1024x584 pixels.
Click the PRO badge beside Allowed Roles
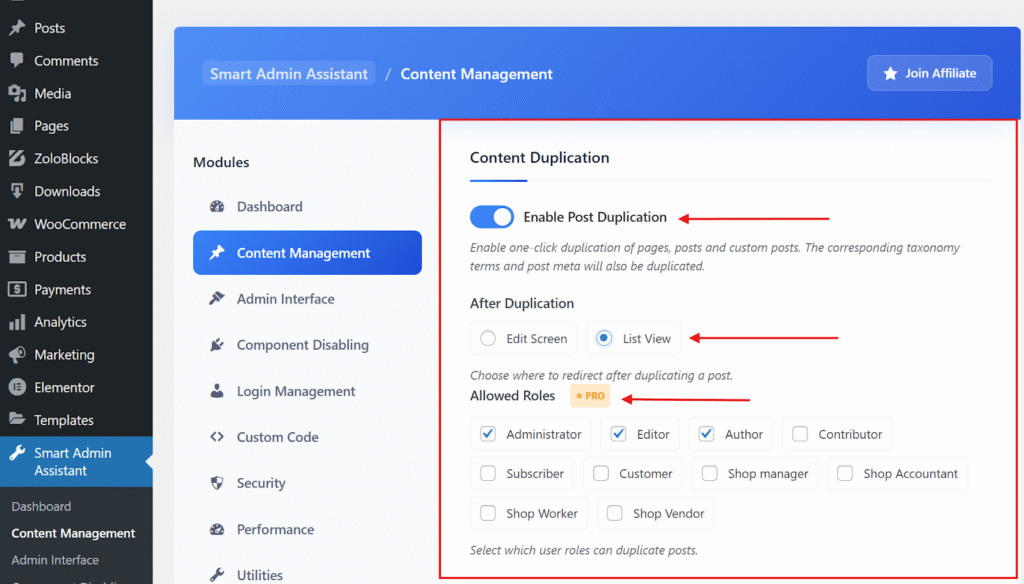point(590,396)
